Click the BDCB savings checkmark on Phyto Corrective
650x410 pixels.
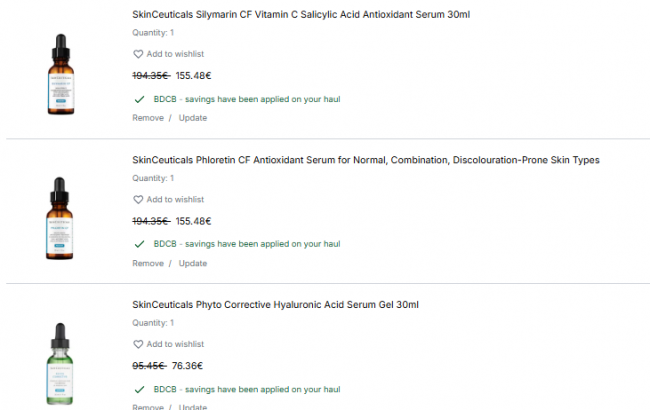[138, 389]
